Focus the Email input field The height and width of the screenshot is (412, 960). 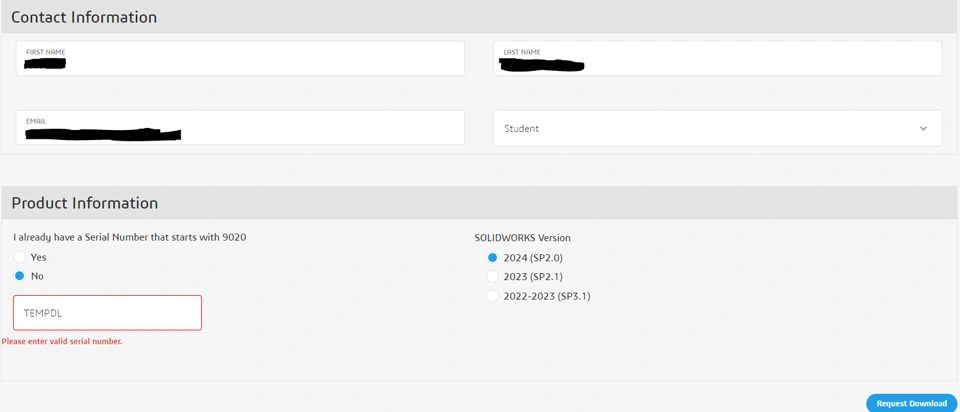240,128
